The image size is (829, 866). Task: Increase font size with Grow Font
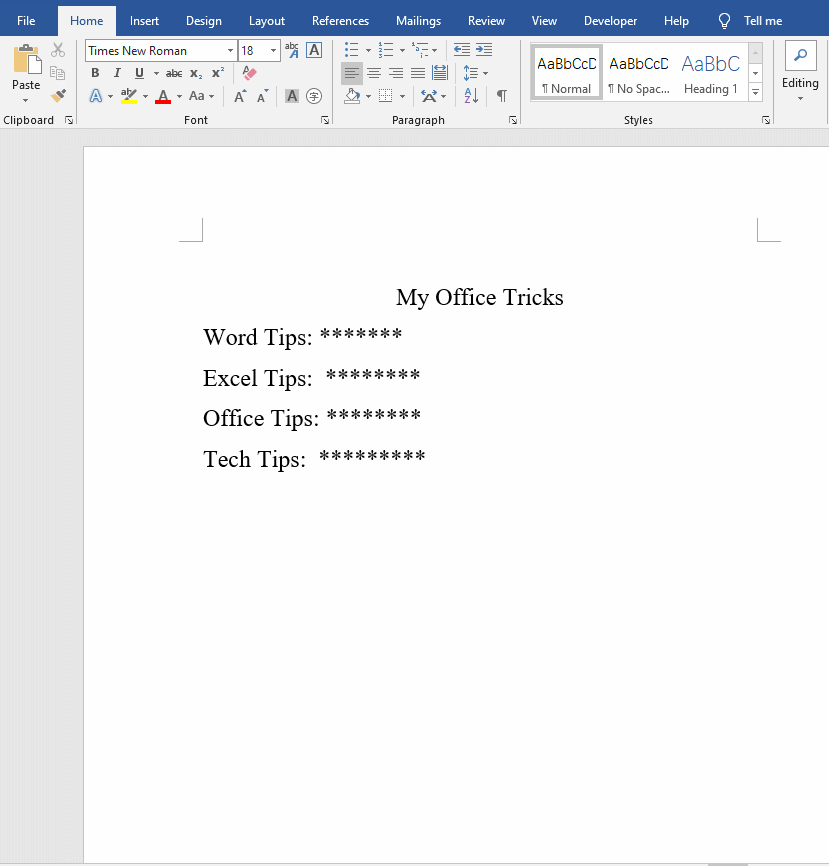[240, 96]
